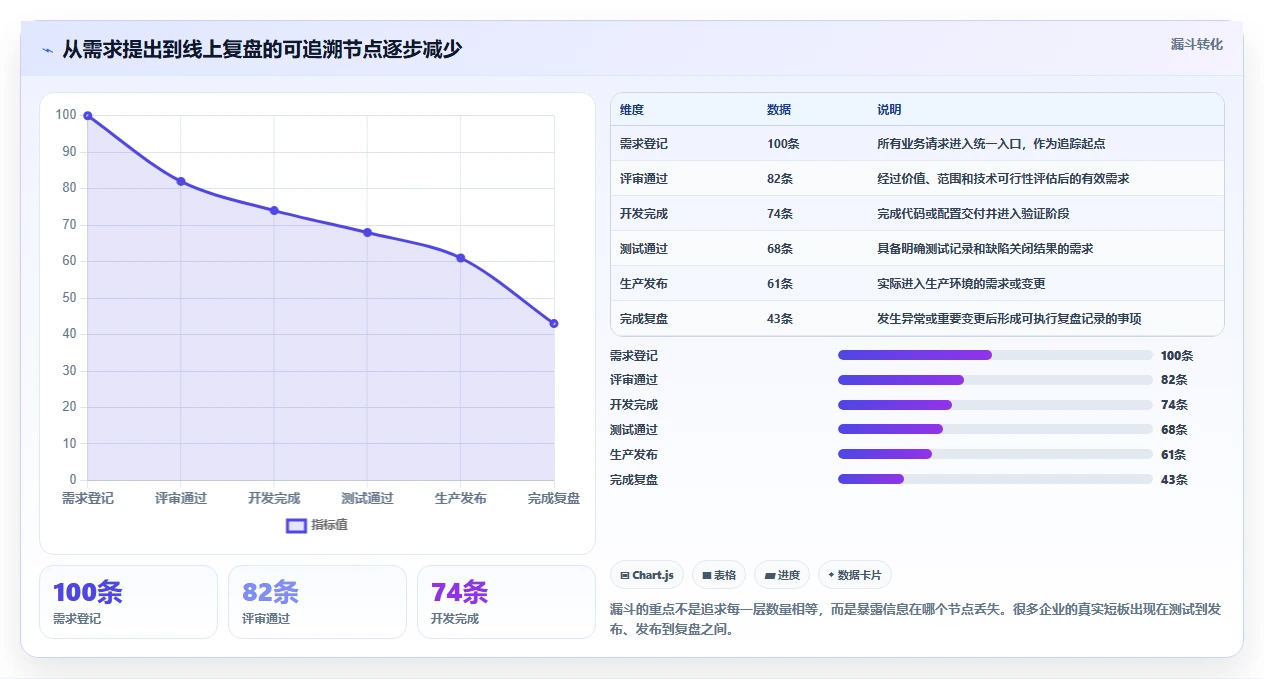Click the 50 y-axis tick label
The image size is (1264, 679).
[x=69, y=297]
